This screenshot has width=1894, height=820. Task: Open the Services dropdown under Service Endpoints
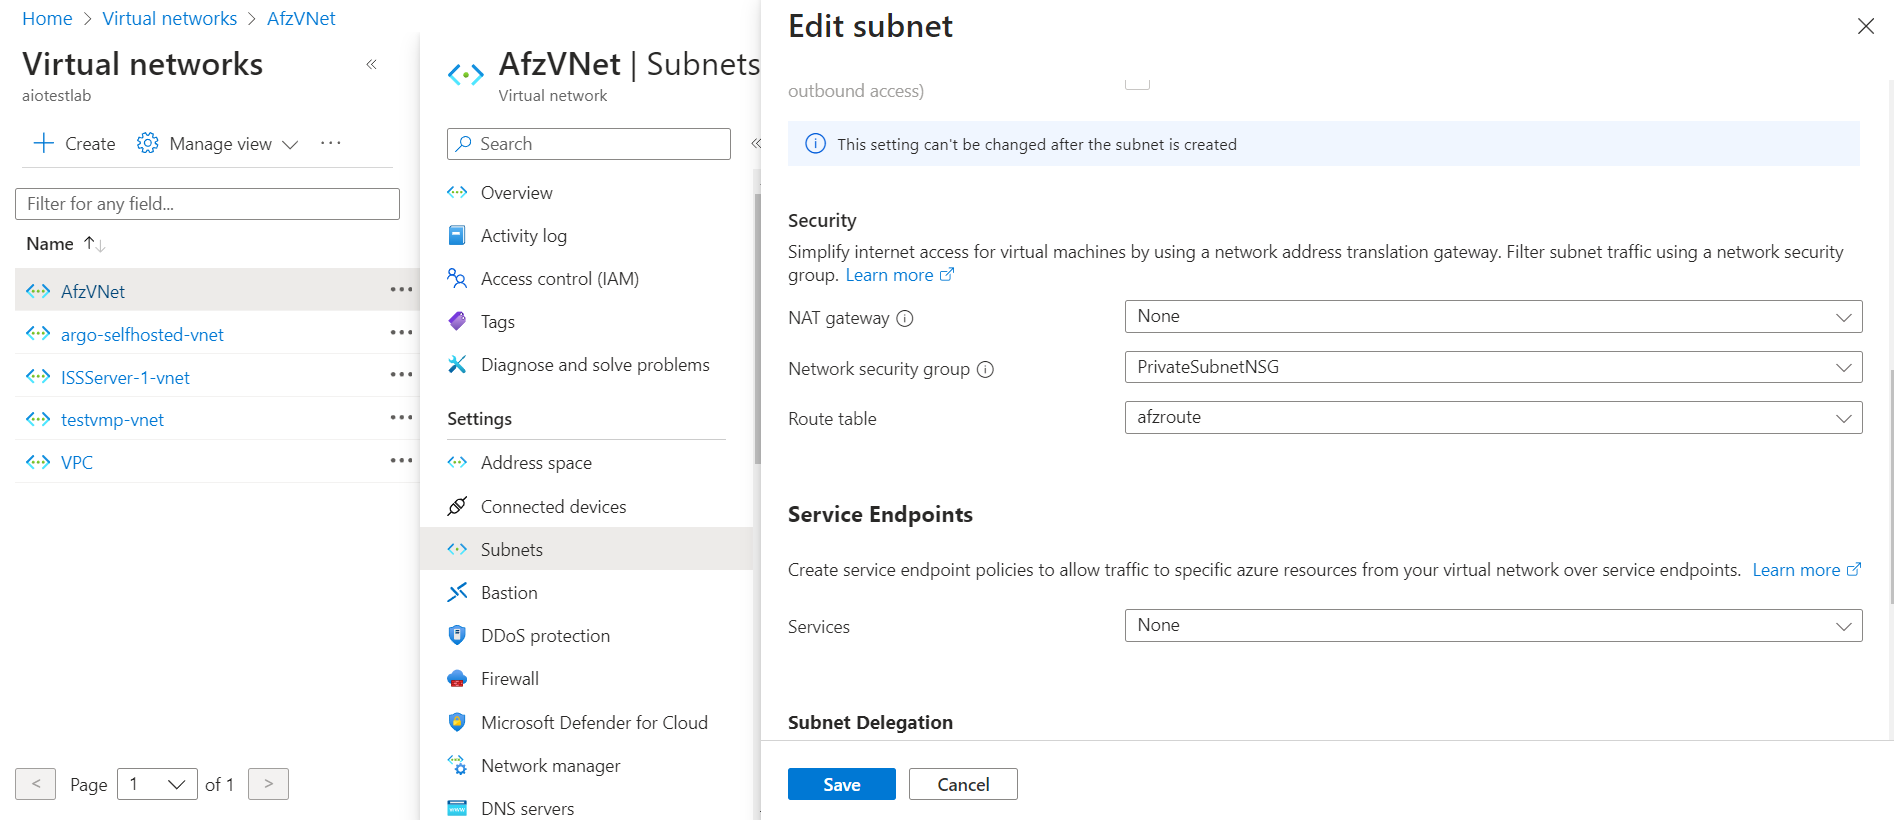(1493, 625)
